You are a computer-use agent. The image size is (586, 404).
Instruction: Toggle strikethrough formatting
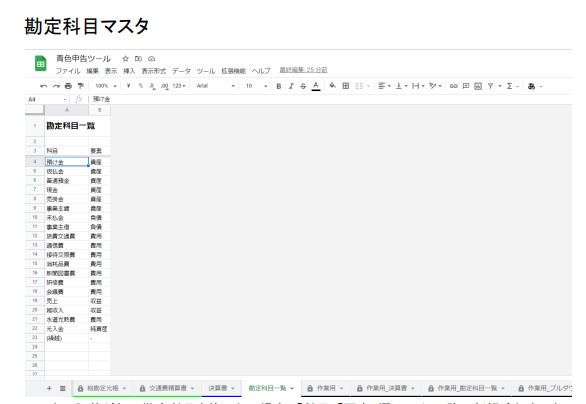pyautogui.click(x=303, y=86)
